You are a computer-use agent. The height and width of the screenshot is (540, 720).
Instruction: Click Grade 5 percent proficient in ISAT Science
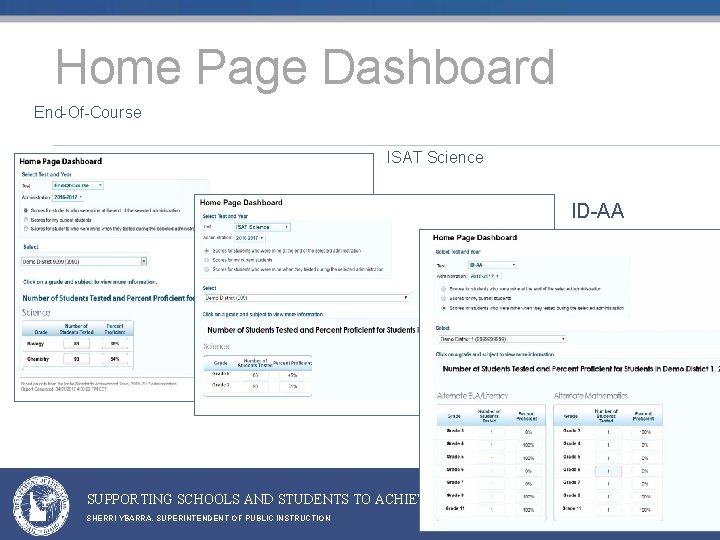tap(292, 375)
